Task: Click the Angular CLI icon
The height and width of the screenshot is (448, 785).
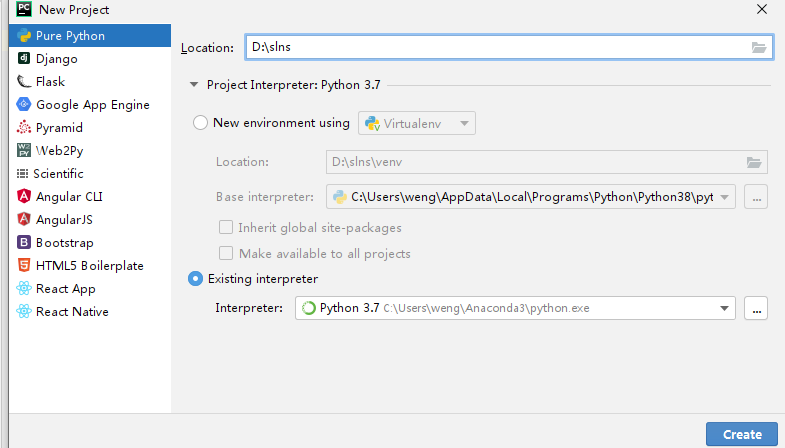Action: pos(24,197)
